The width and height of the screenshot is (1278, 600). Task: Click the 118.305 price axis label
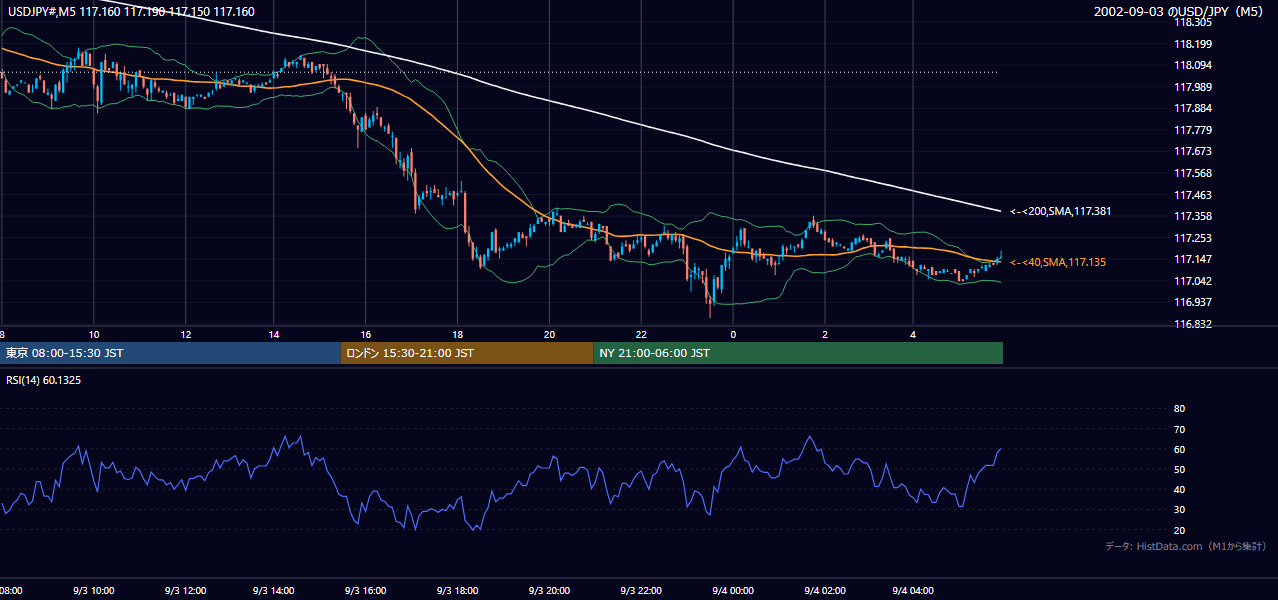1193,22
